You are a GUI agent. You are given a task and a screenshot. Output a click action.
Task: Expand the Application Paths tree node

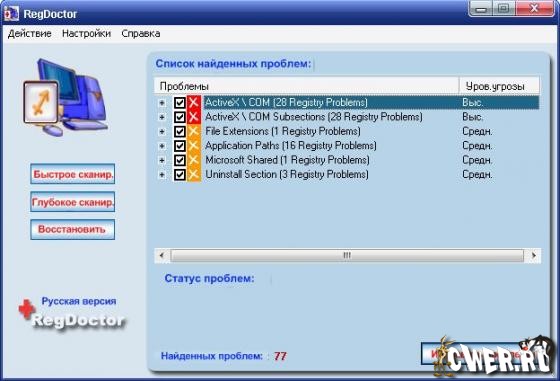(162, 146)
